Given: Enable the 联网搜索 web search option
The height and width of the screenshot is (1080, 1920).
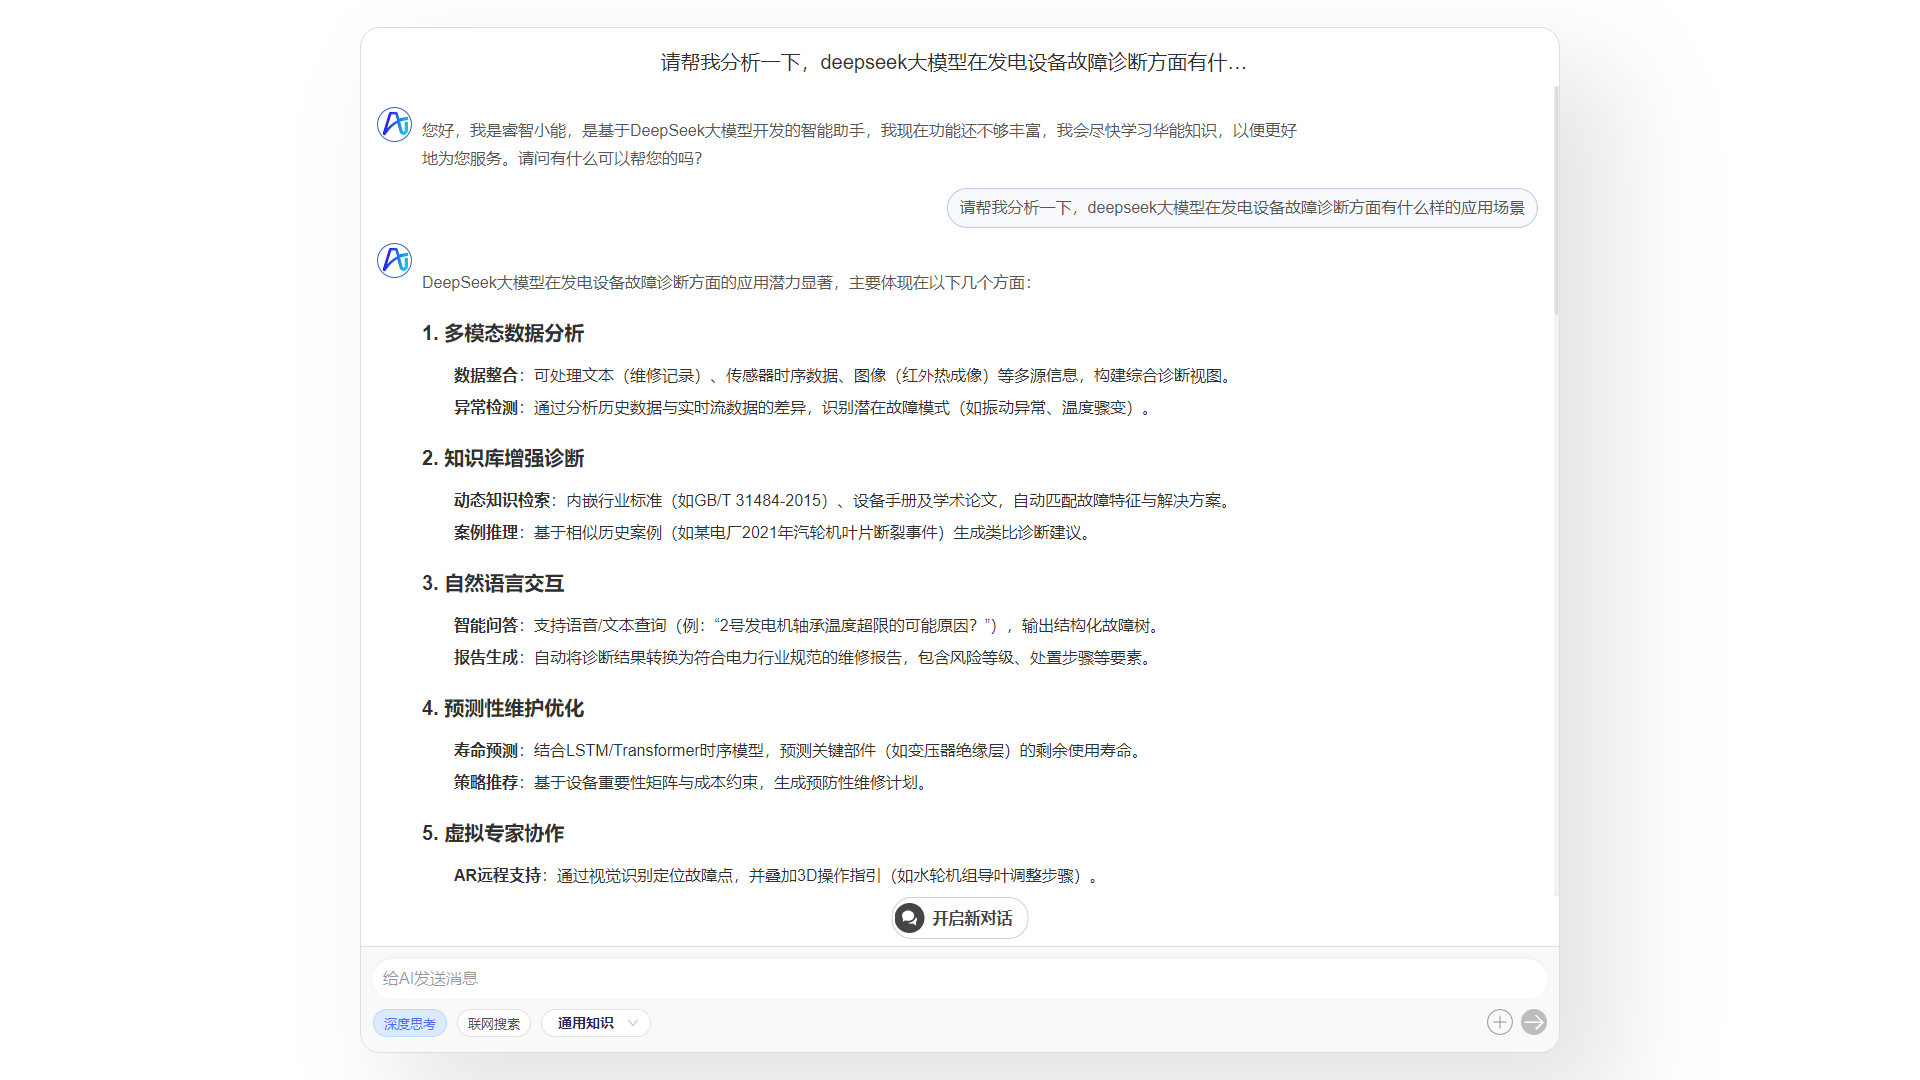Looking at the screenshot, I should [x=494, y=1023].
